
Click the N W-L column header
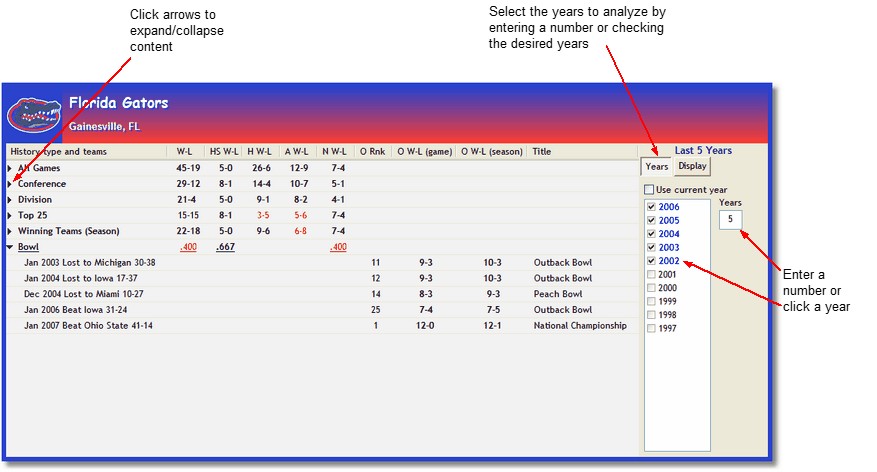click(x=334, y=152)
